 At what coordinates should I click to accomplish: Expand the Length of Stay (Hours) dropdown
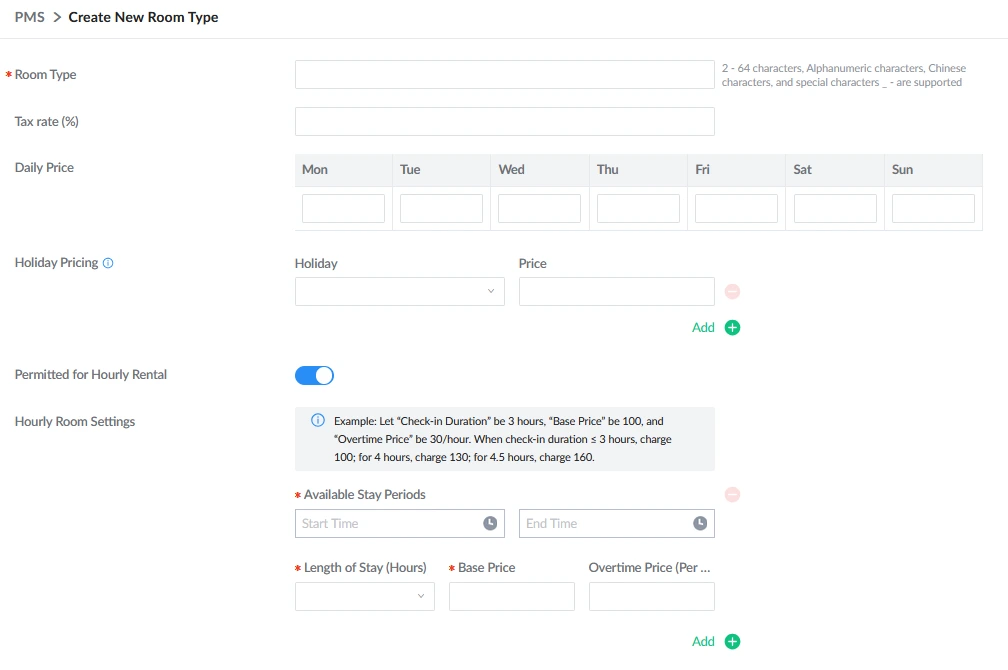tap(364, 597)
